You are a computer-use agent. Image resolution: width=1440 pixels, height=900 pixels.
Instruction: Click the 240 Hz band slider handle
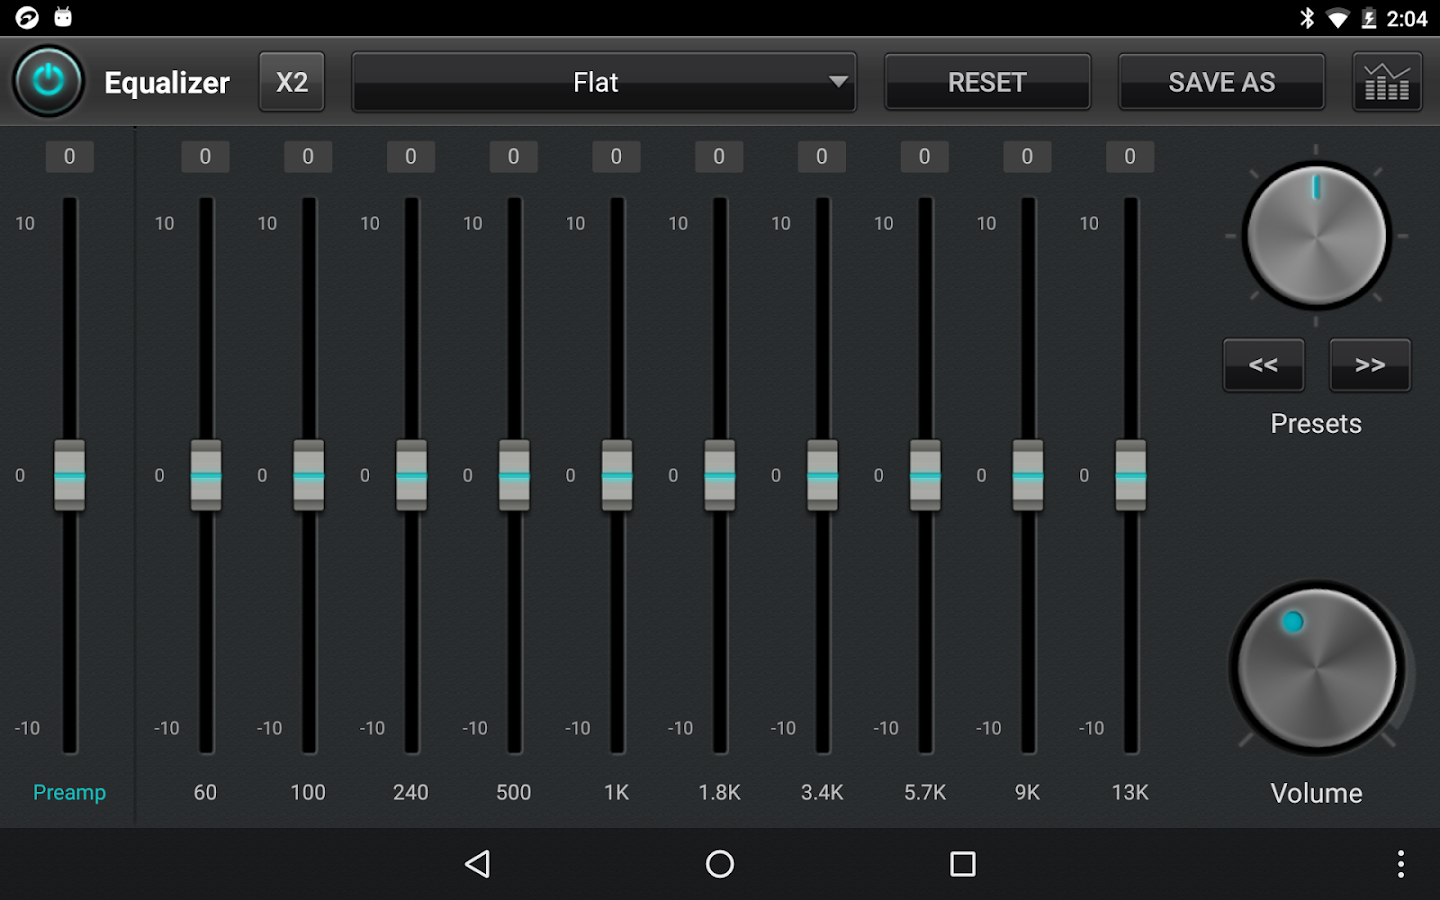pyautogui.click(x=411, y=475)
